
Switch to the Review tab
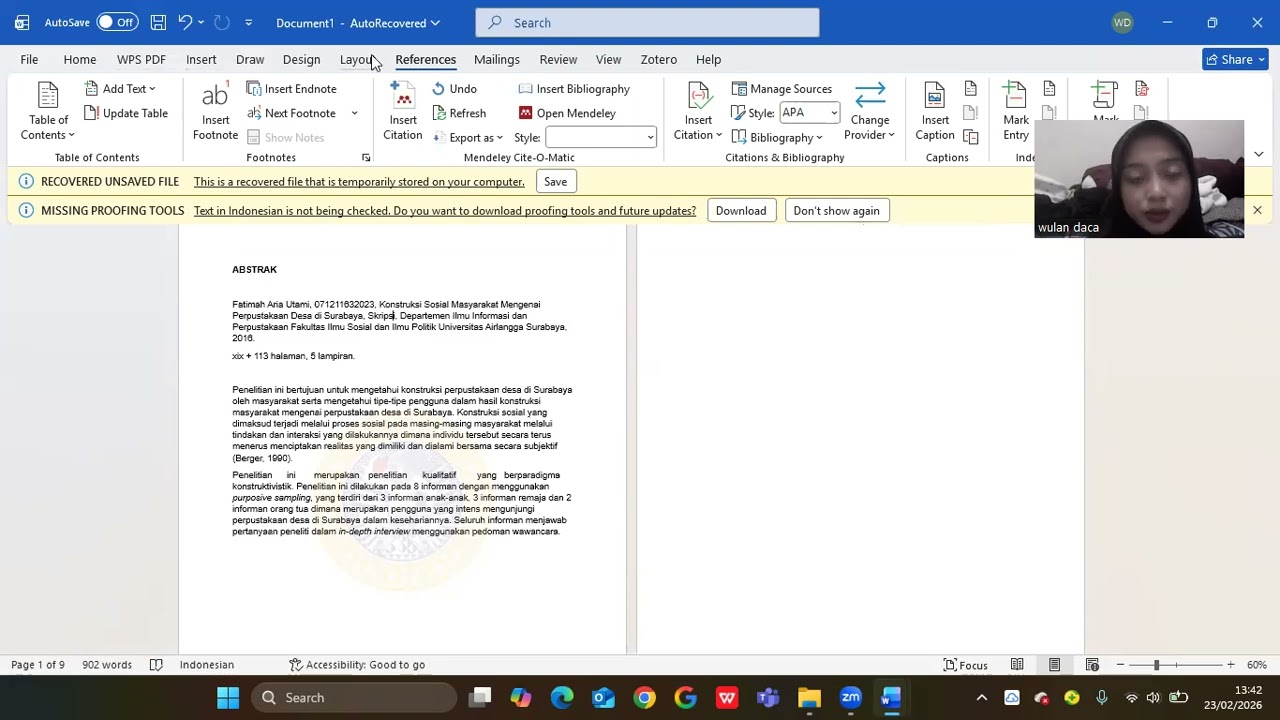[x=558, y=59]
